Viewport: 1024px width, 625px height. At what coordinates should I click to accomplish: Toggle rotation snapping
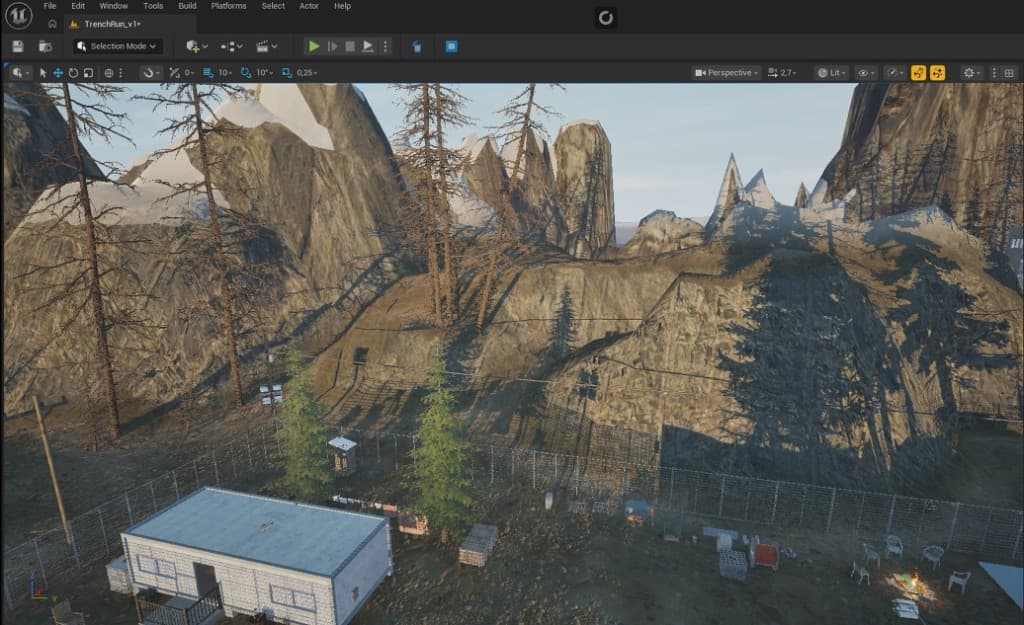[246, 72]
